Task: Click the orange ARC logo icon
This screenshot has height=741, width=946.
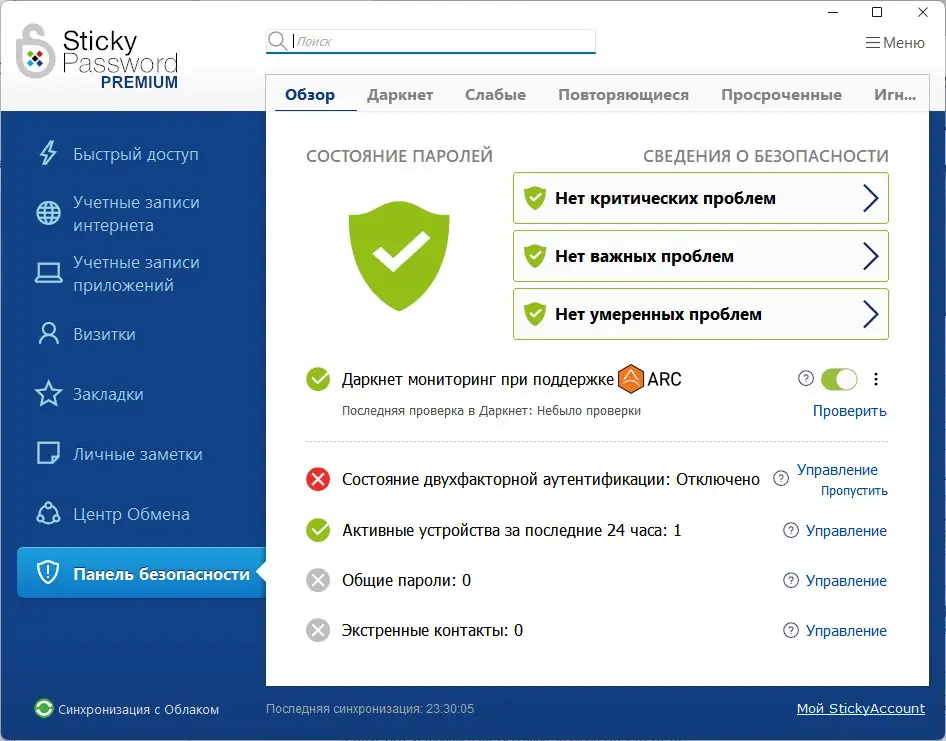Action: [x=631, y=379]
